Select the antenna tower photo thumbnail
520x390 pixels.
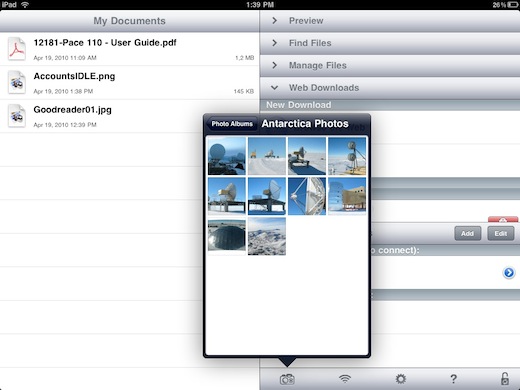coord(347,156)
